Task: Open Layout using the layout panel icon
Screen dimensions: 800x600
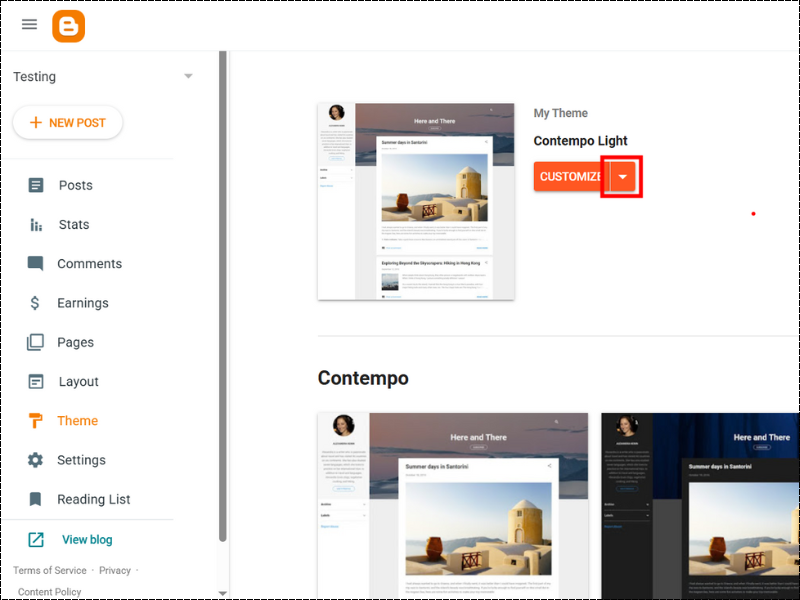Action: (x=38, y=381)
